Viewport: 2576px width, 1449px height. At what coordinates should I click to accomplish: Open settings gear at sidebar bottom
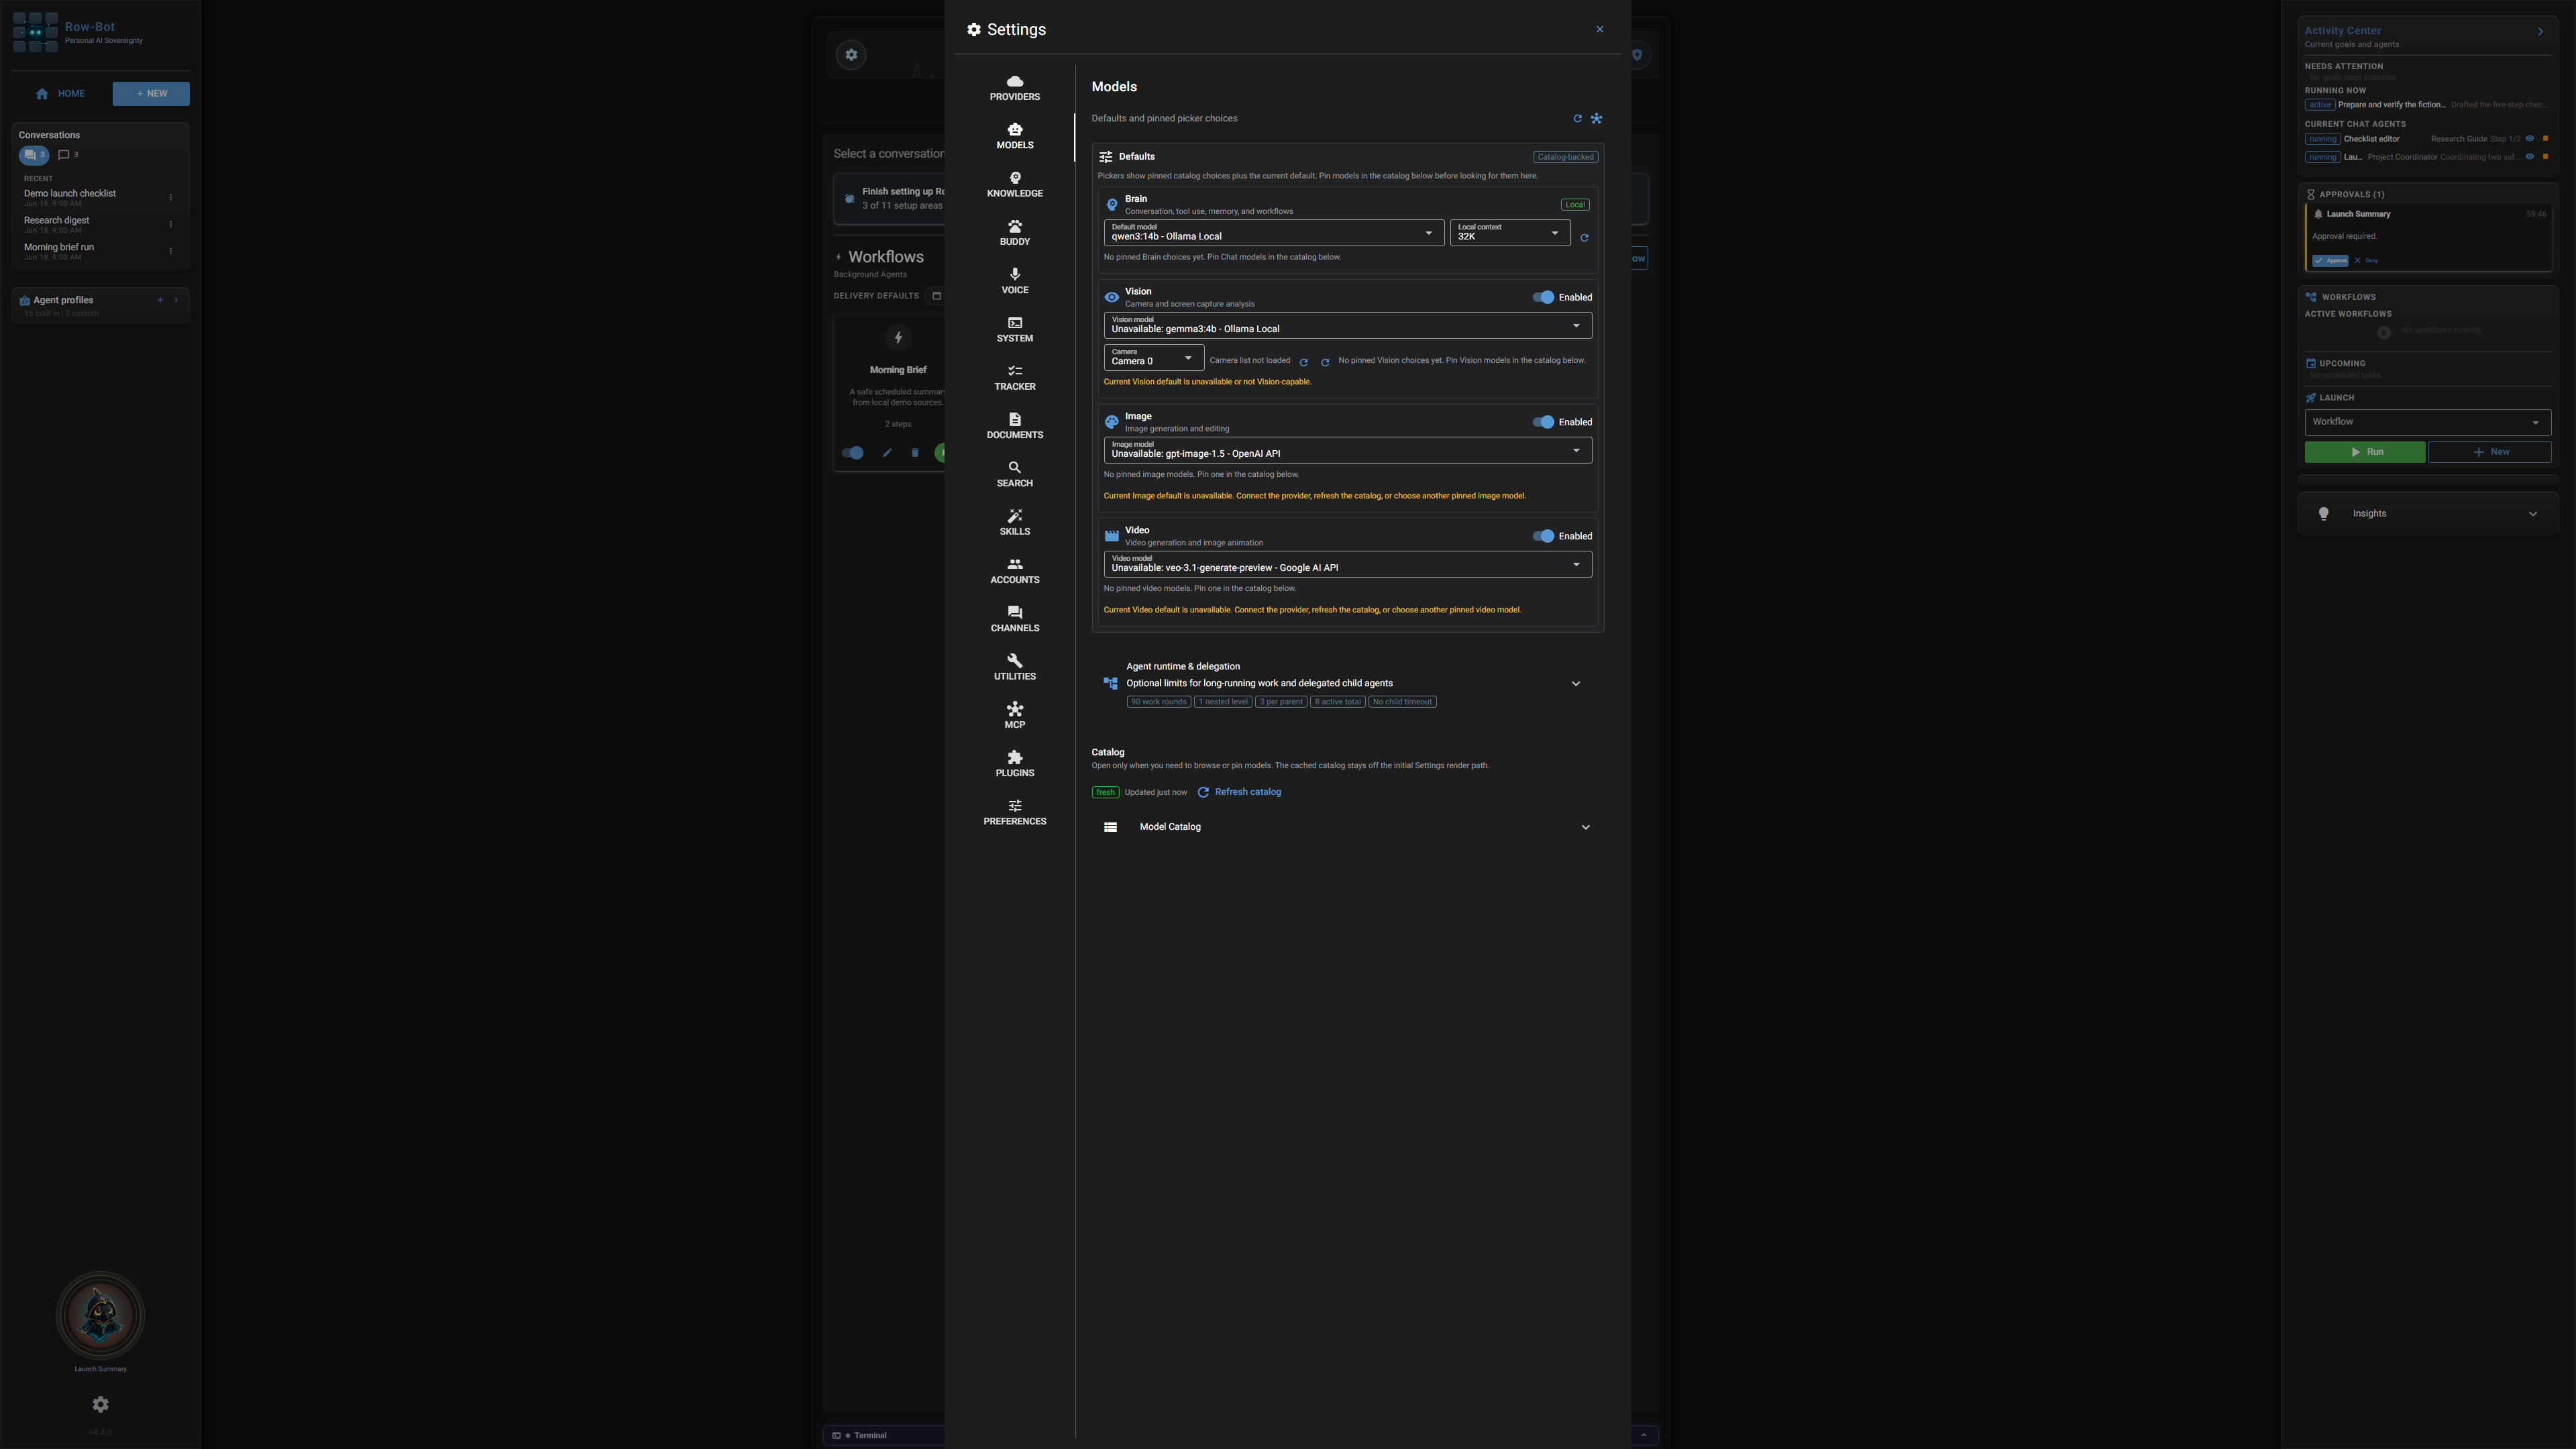pyautogui.click(x=100, y=1405)
